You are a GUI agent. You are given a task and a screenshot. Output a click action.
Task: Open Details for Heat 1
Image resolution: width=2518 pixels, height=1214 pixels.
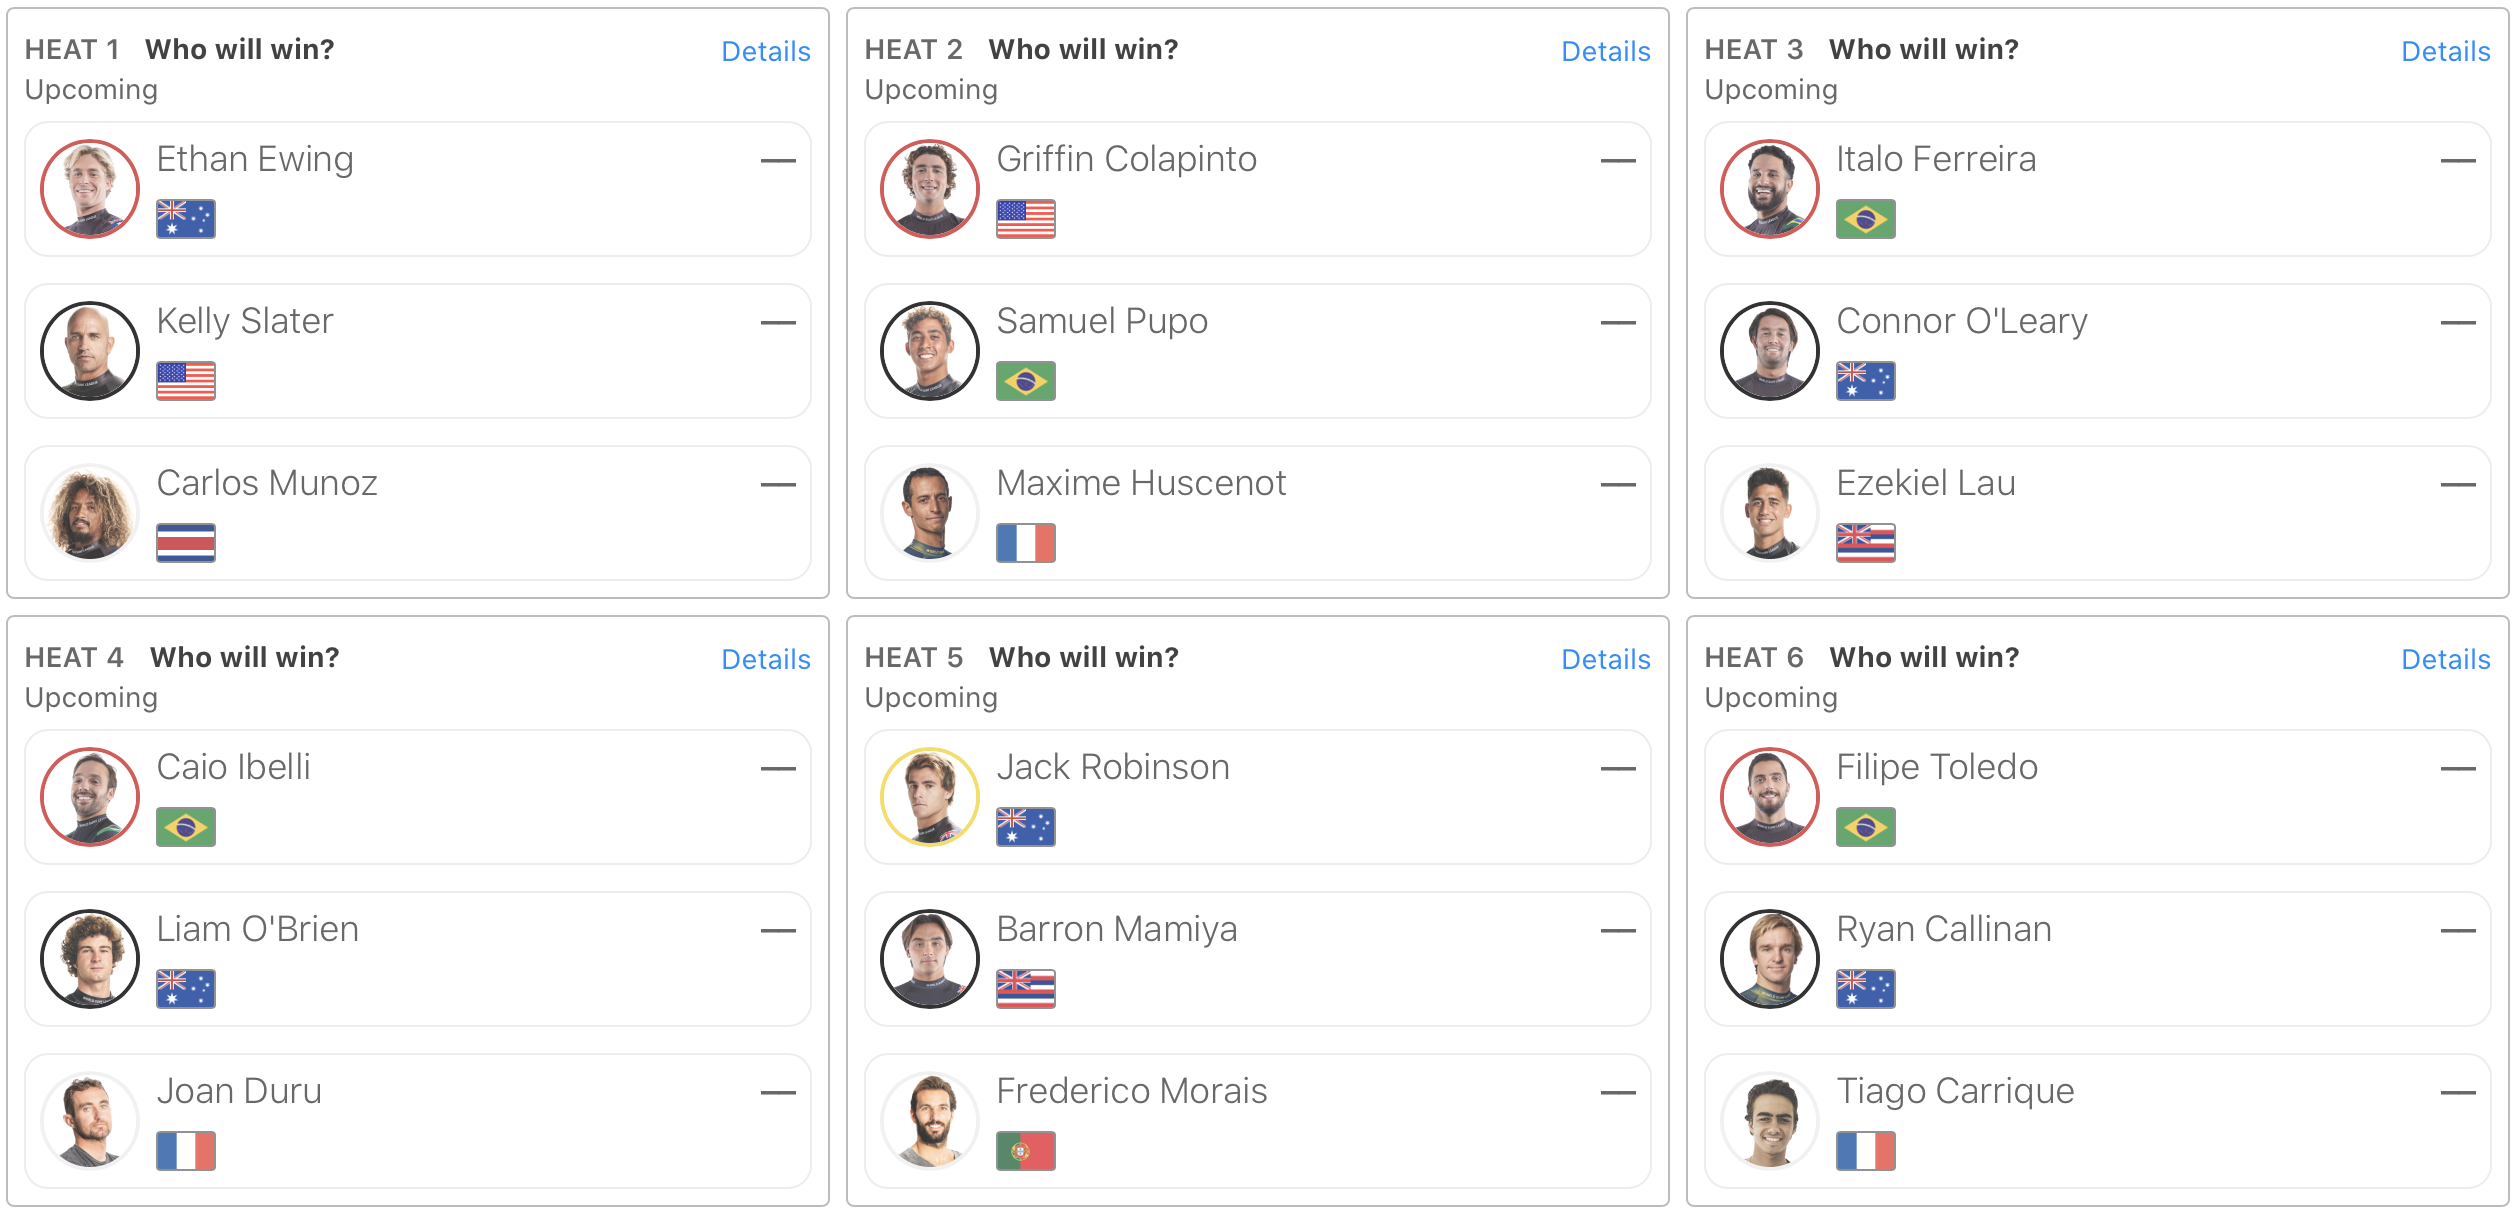(x=766, y=52)
